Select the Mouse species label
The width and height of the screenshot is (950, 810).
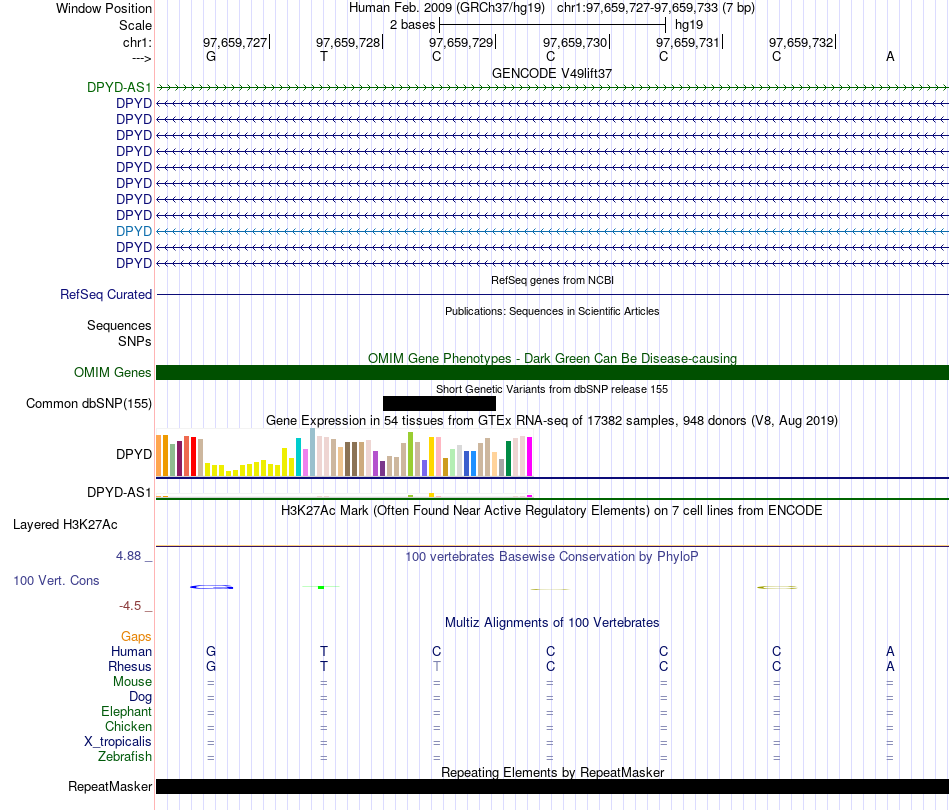pyautogui.click(x=132, y=682)
